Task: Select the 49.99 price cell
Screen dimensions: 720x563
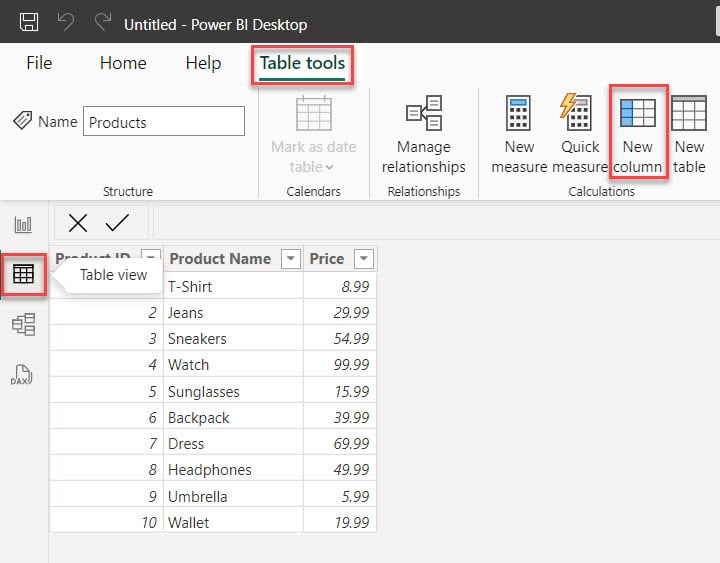Action: coord(340,470)
